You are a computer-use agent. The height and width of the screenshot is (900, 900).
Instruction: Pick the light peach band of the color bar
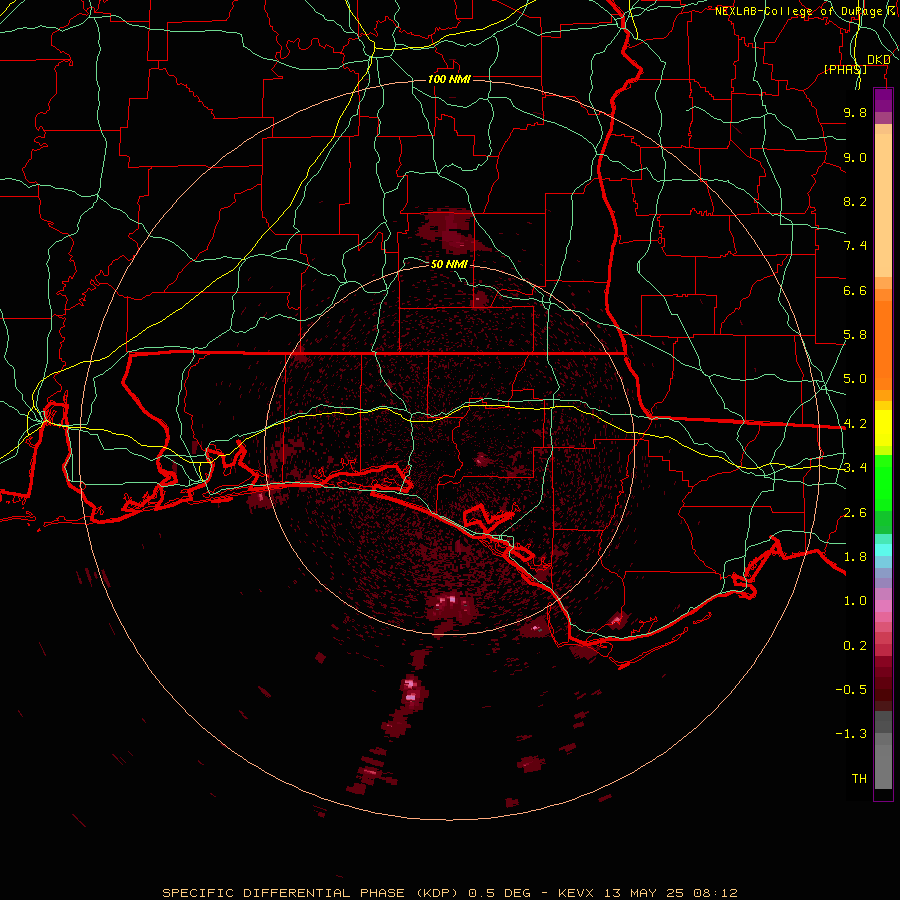click(x=883, y=205)
